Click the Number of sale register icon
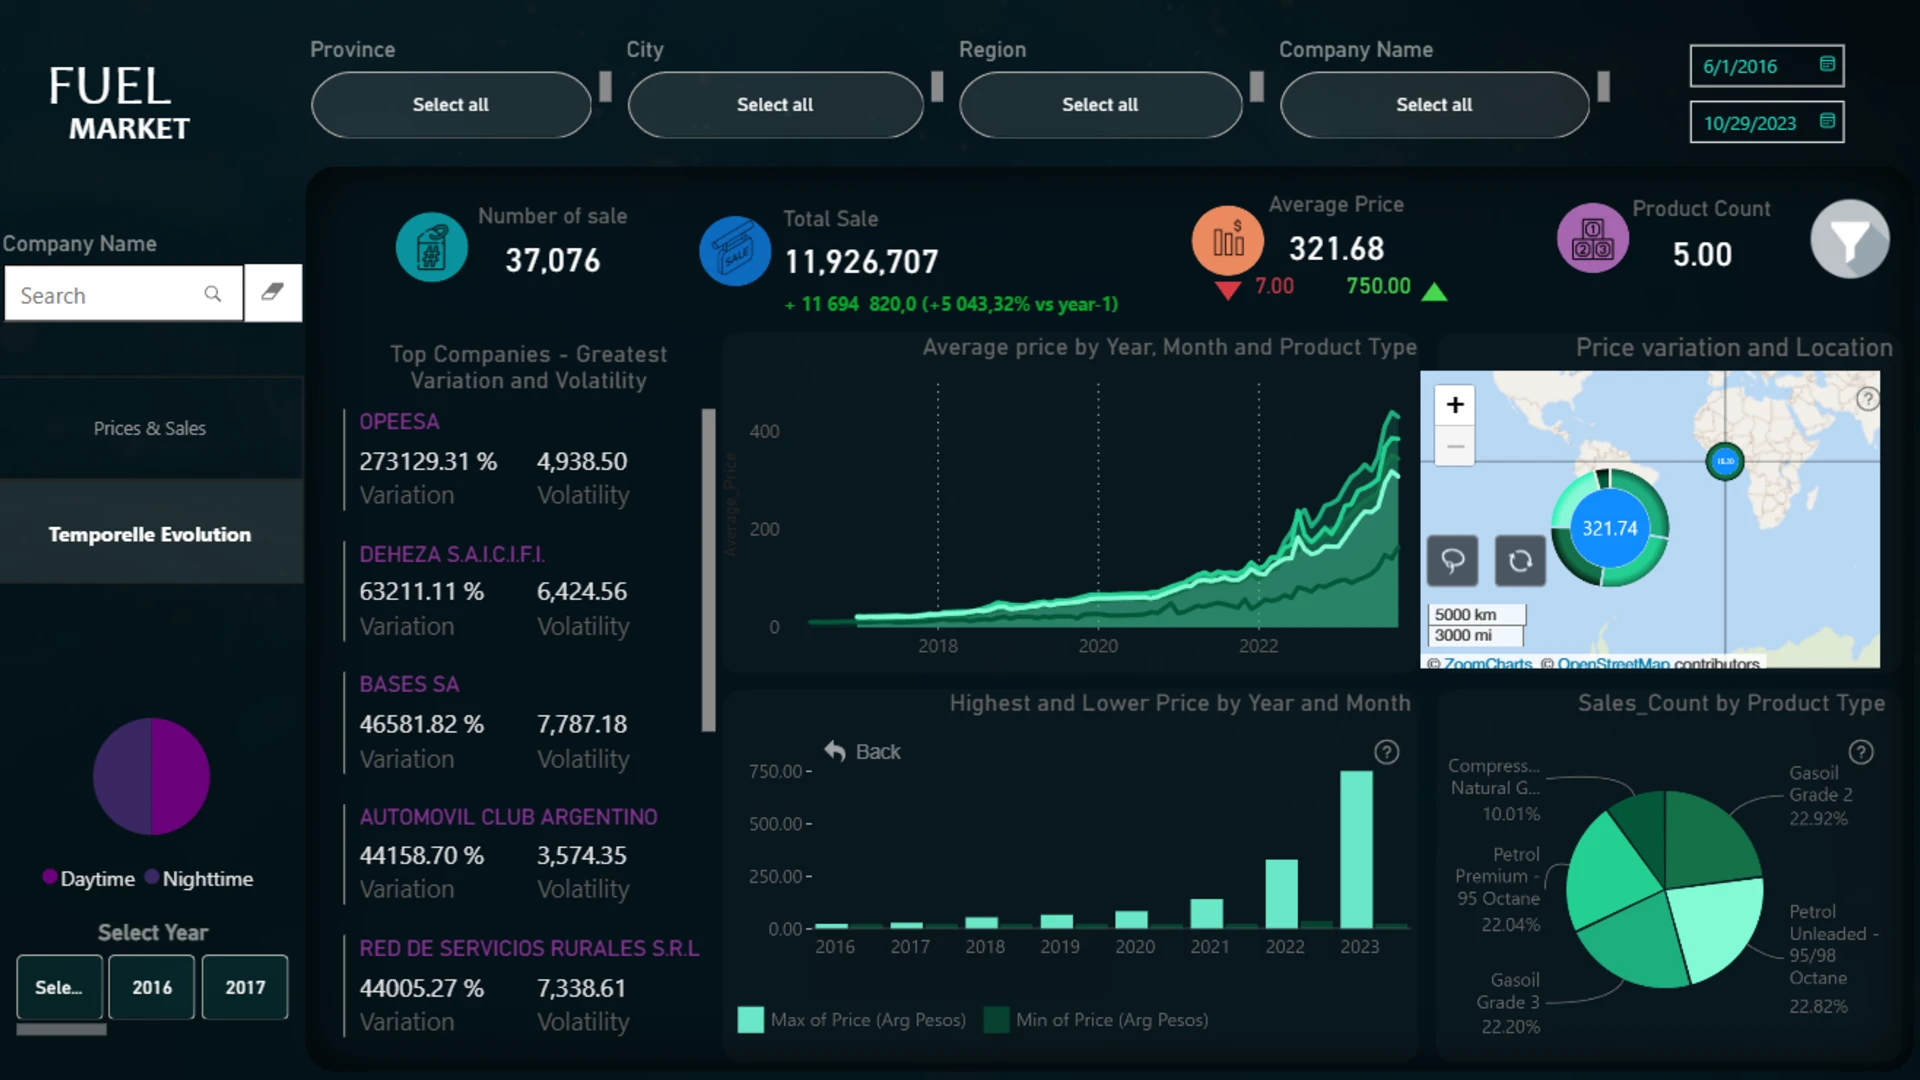This screenshot has width=1920, height=1080. pos(431,247)
